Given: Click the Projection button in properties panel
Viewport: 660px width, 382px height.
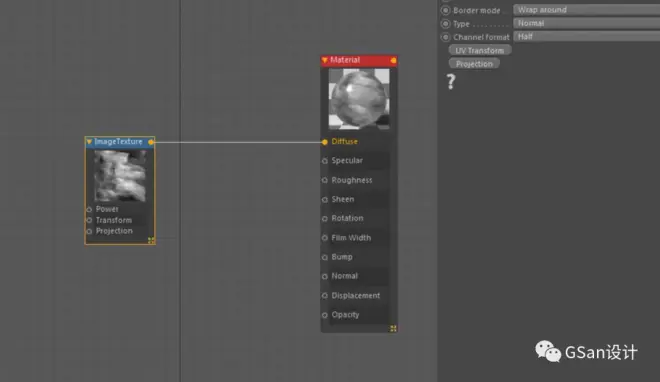Looking at the screenshot, I should tap(474, 64).
